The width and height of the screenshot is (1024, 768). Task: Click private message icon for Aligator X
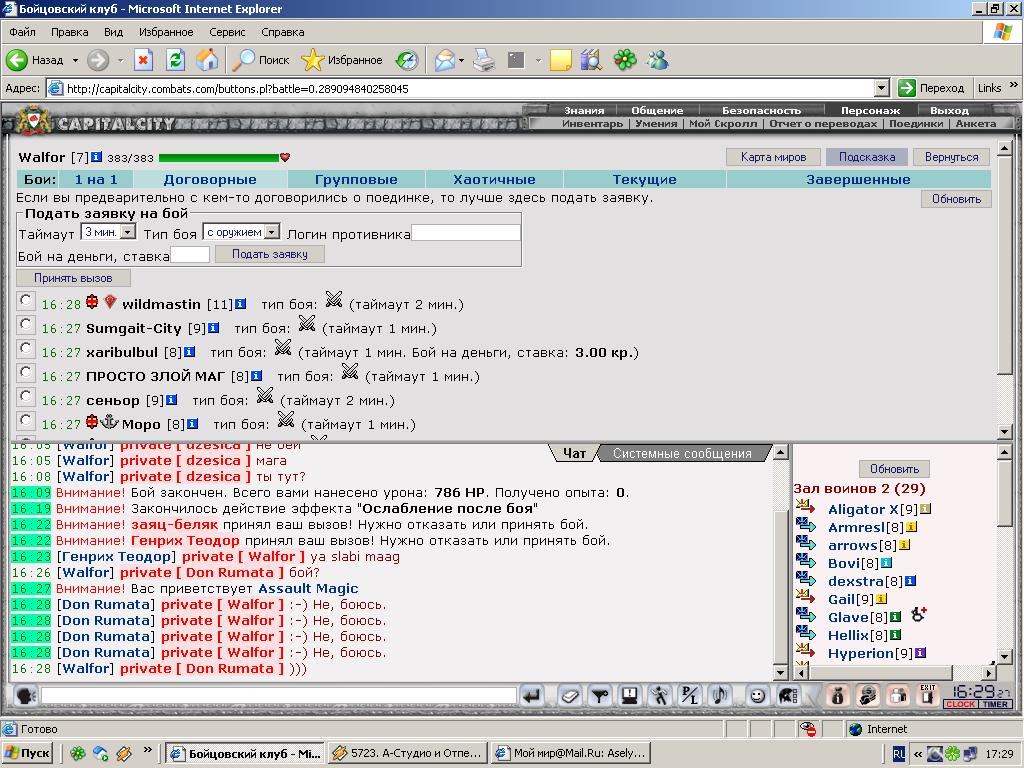coord(805,506)
